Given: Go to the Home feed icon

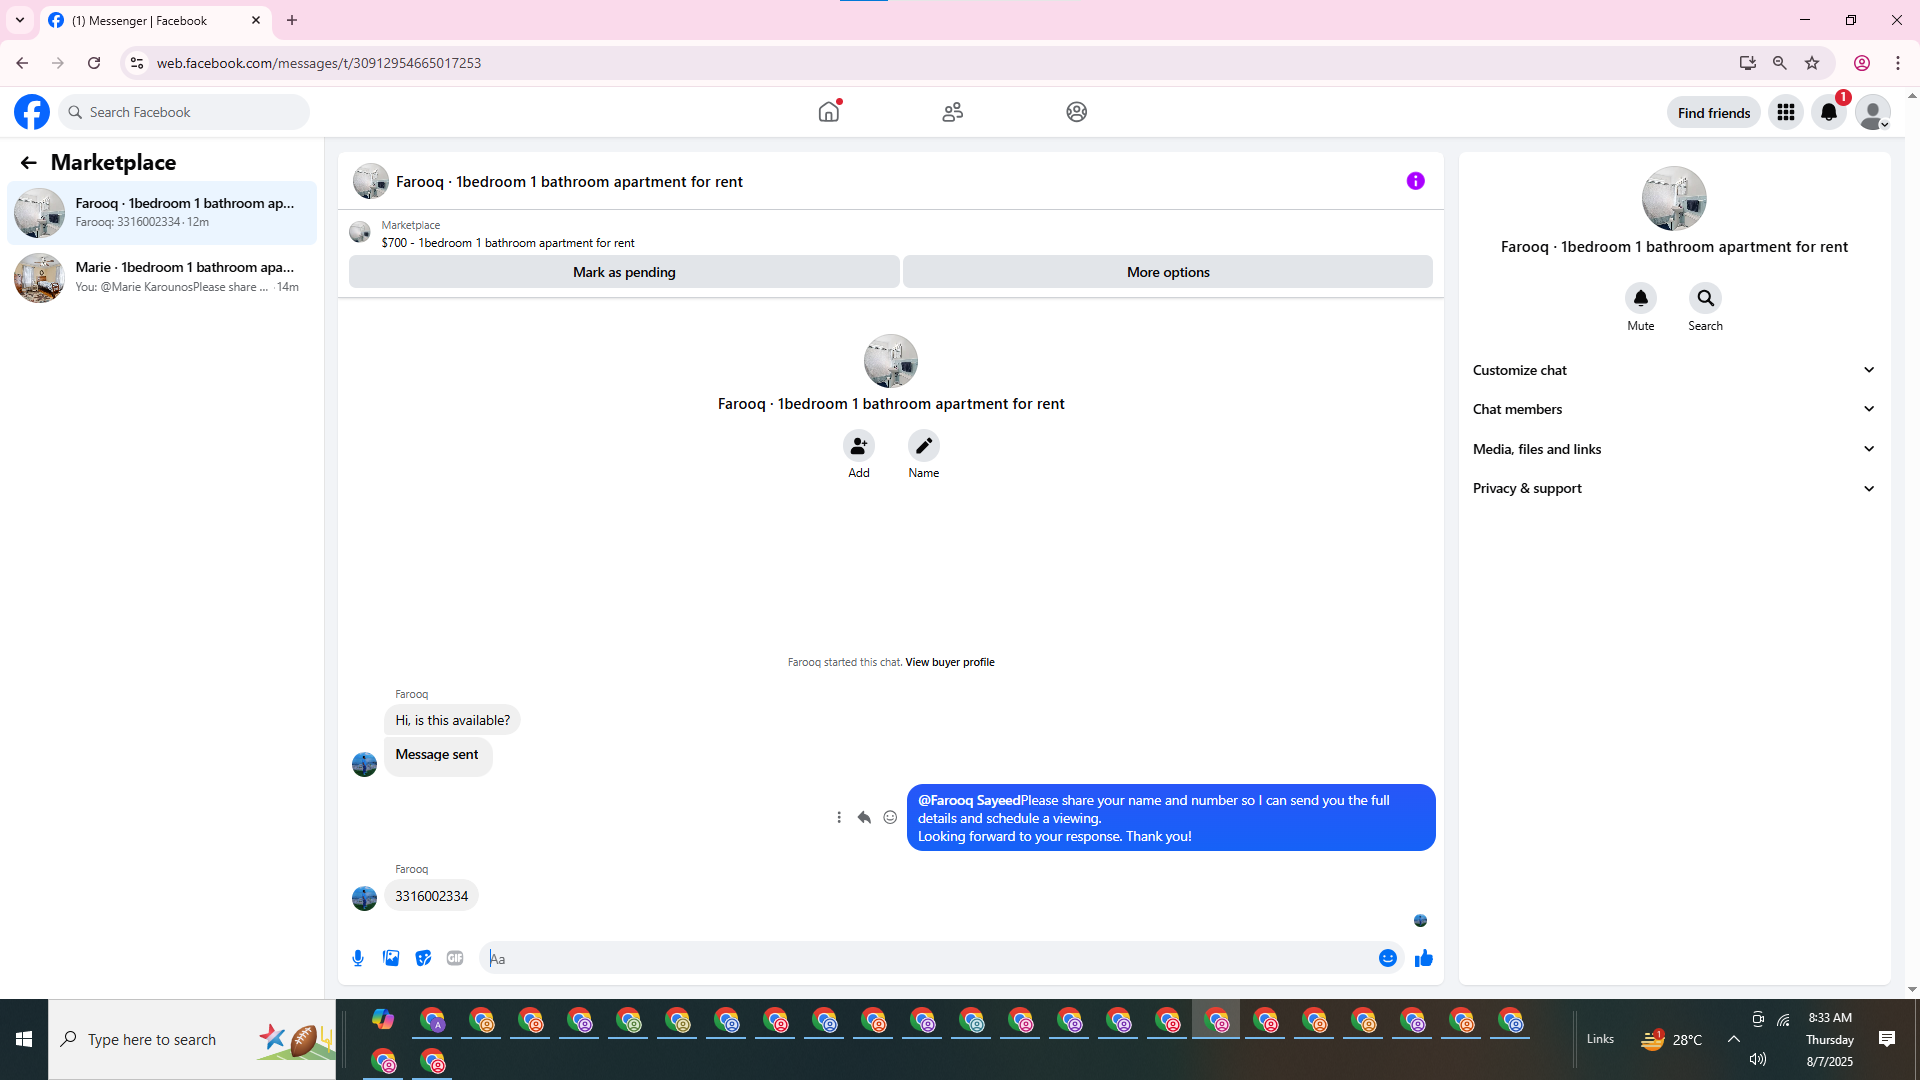Looking at the screenshot, I should pyautogui.click(x=829, y=112).
